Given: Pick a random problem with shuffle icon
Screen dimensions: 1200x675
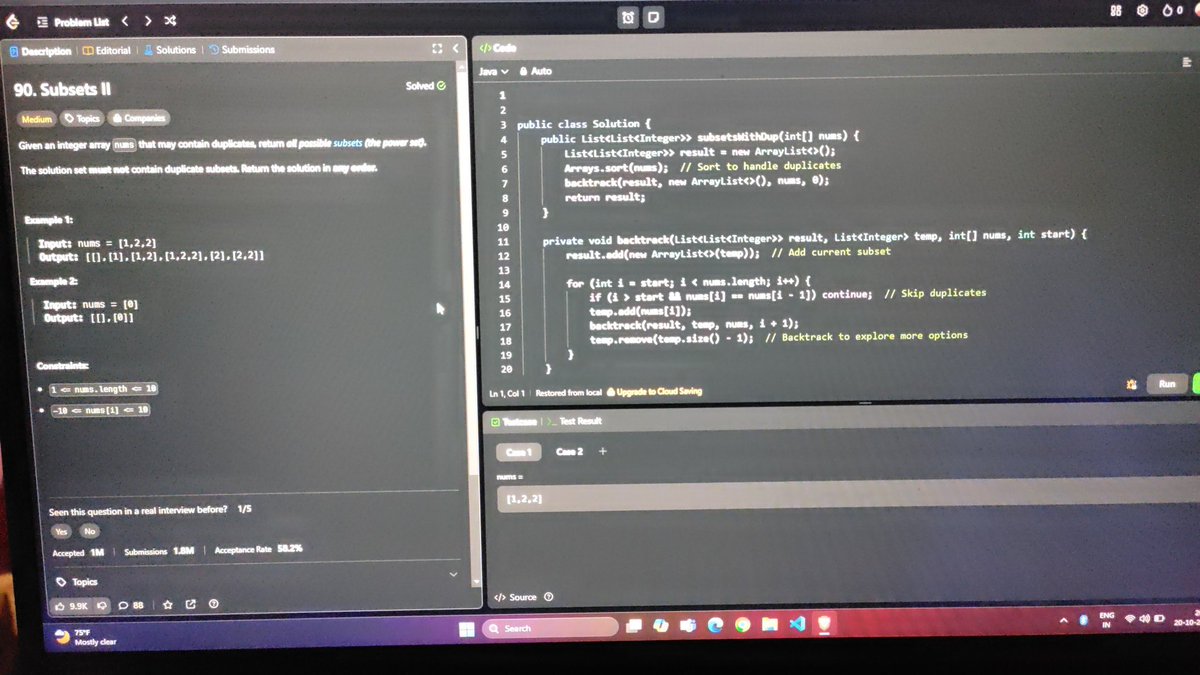Looking at the screenshot, I should pos(171,21).
